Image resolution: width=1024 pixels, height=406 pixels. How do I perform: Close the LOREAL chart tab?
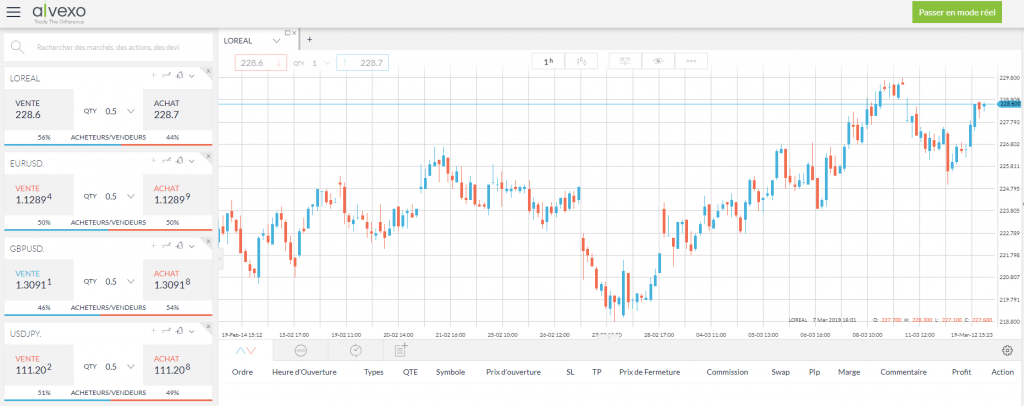click(x=294, y=32)
